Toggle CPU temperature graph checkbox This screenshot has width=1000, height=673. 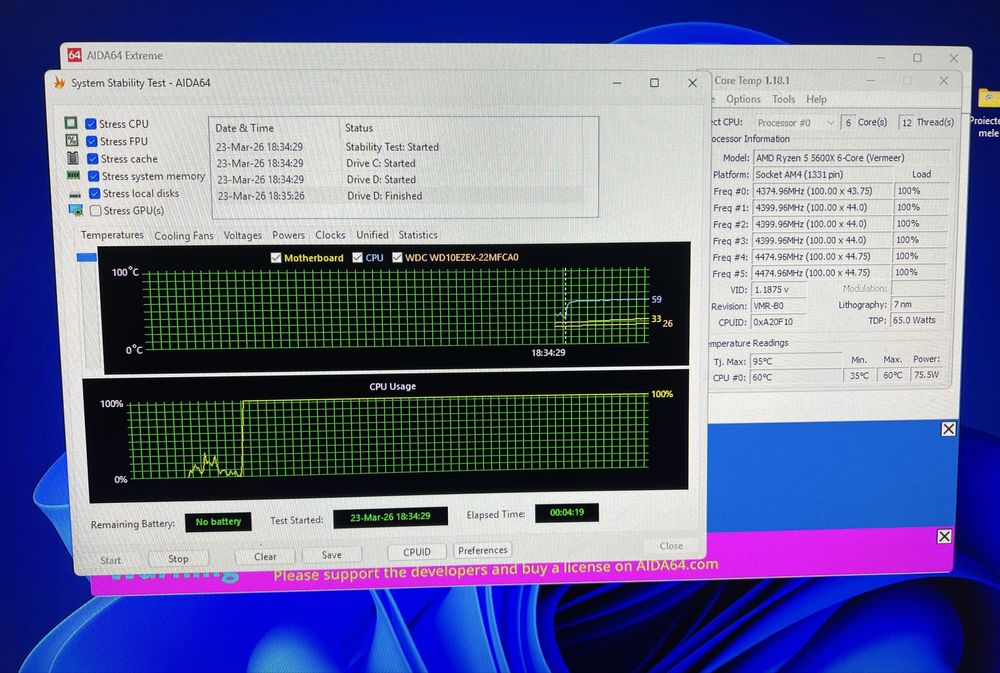(x=357, y=258)
